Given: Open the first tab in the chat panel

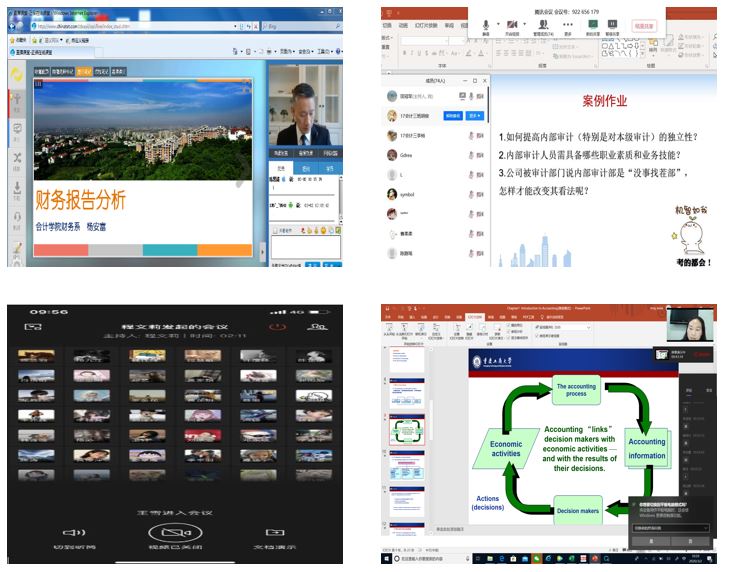Looking at the screenshot, I should click(x=282, y=168).
